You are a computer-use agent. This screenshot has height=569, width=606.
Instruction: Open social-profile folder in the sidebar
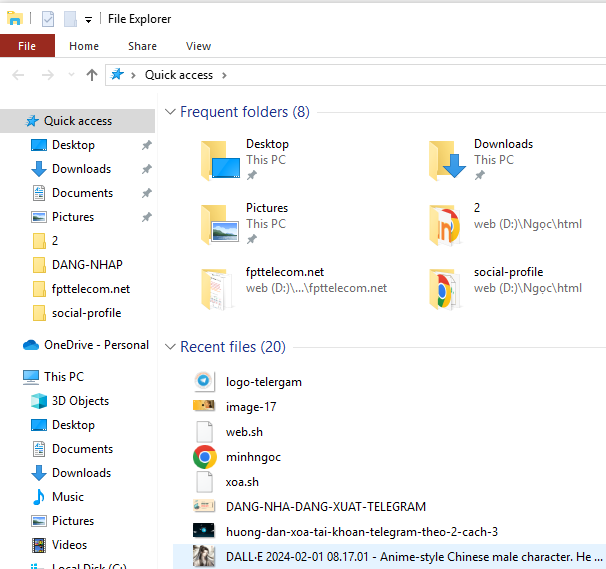point(87,313)
